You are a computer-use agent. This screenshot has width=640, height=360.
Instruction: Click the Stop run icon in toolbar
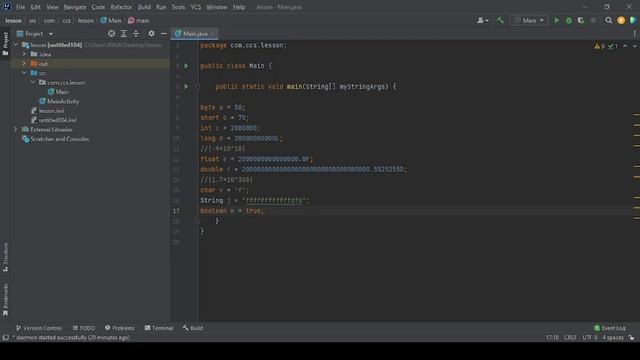click(593, 20)
